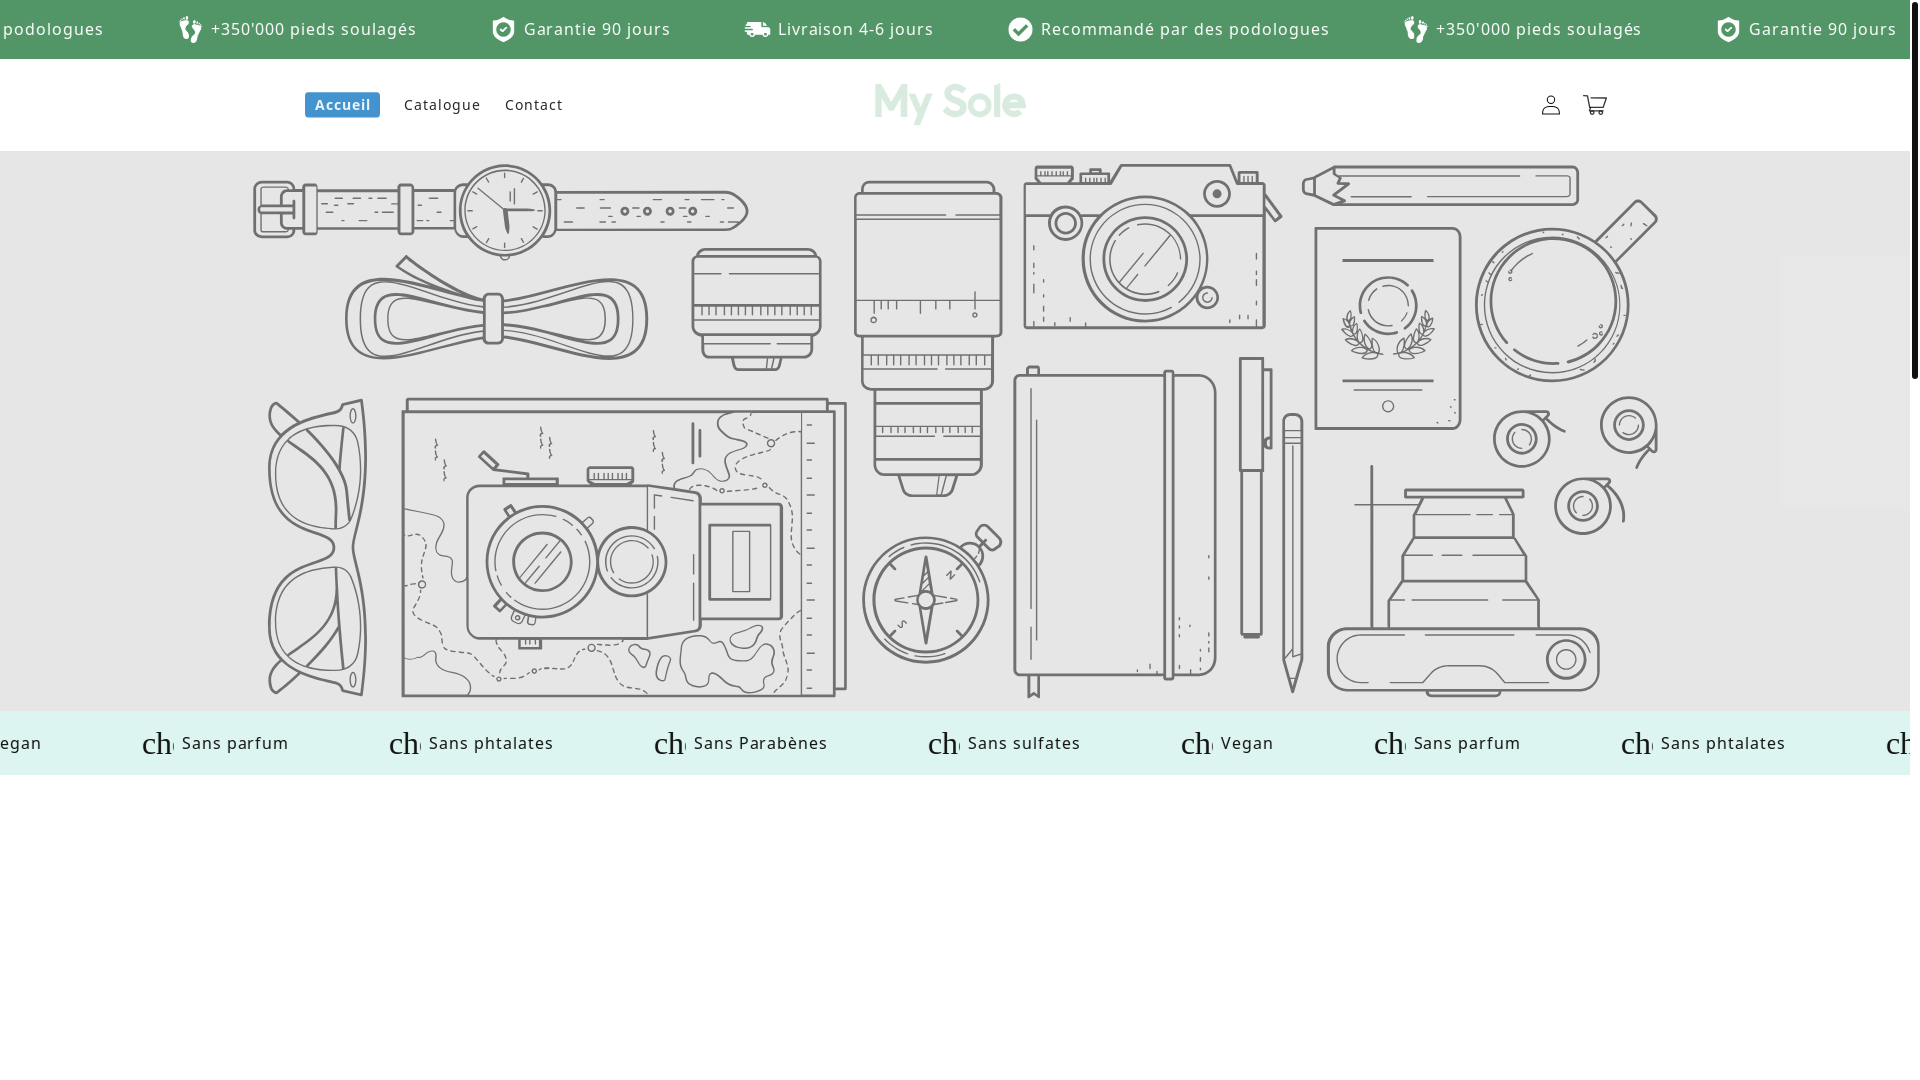Click the icon beside Sans phtalates
This screenshot has height=1080, width=1920.
click(404, 743)
